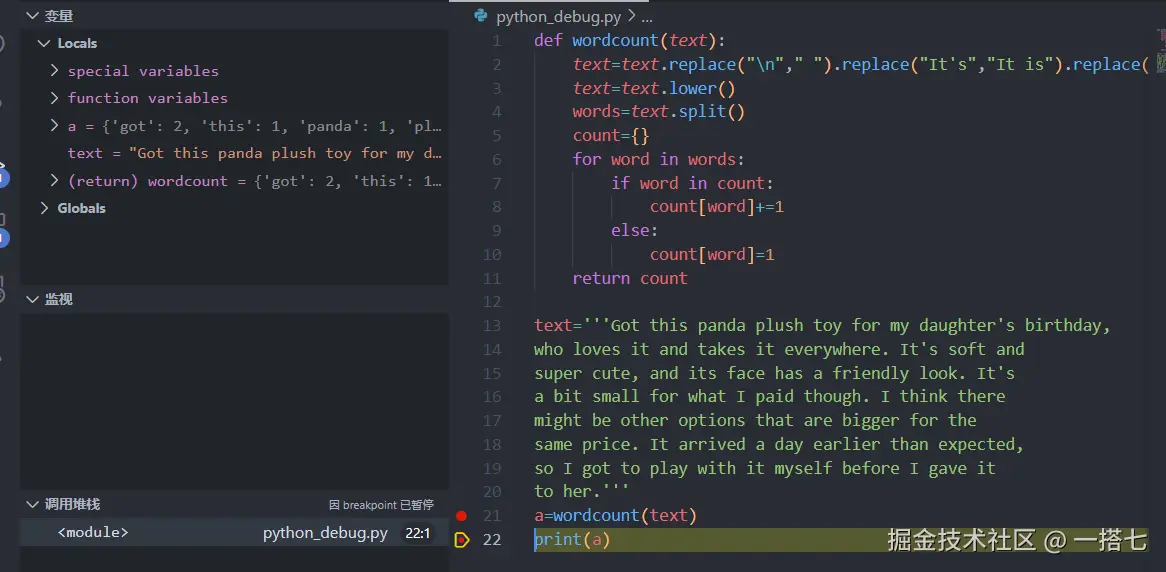Click the 监视 watch panel empty input area
The image size is (1166, 572).
(234, 402)
